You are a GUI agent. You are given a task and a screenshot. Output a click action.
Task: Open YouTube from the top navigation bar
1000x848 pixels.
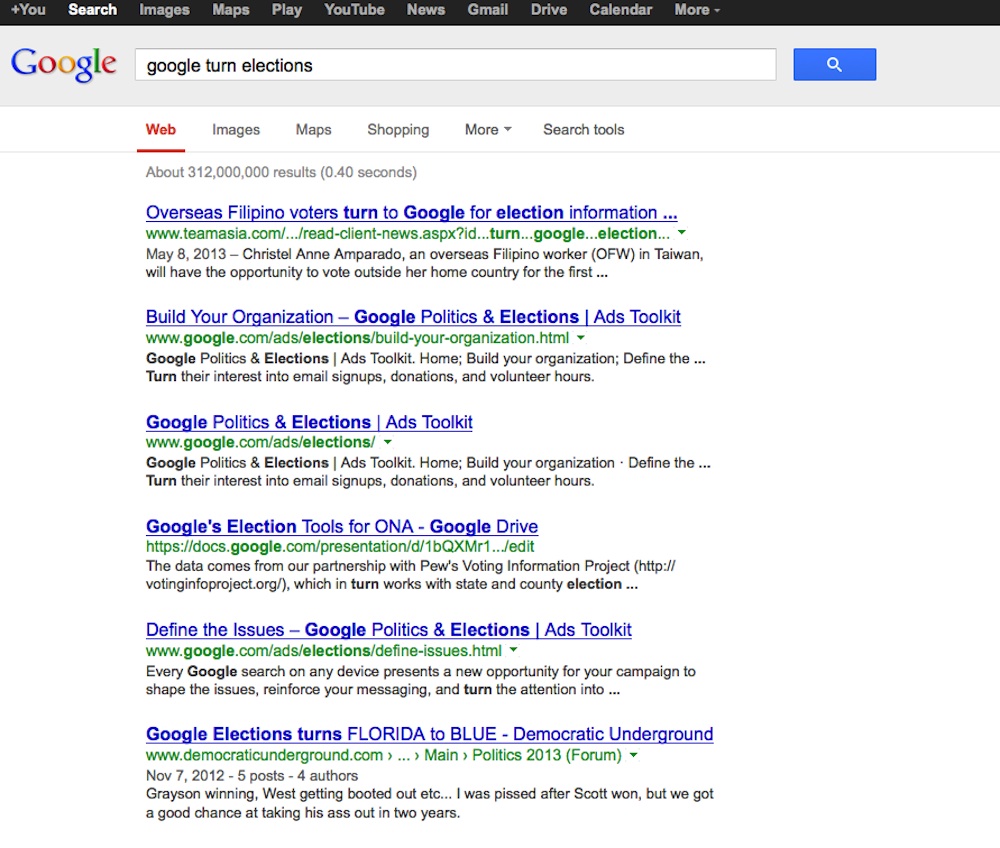[354, 10]
